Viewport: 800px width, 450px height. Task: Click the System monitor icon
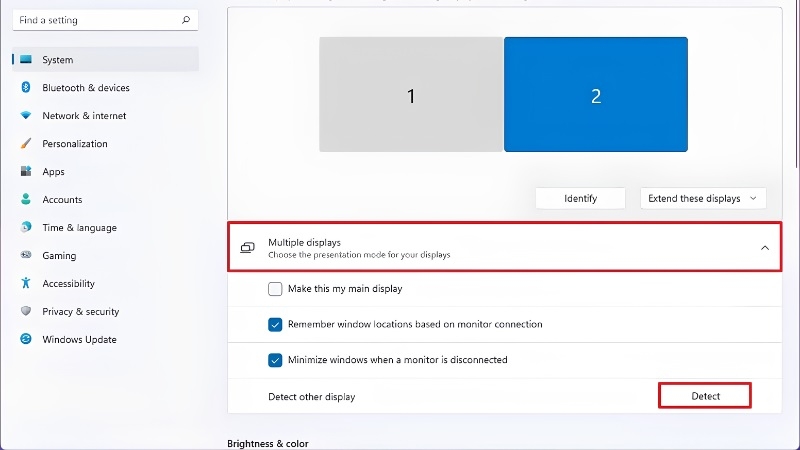[x=26, y=60]
